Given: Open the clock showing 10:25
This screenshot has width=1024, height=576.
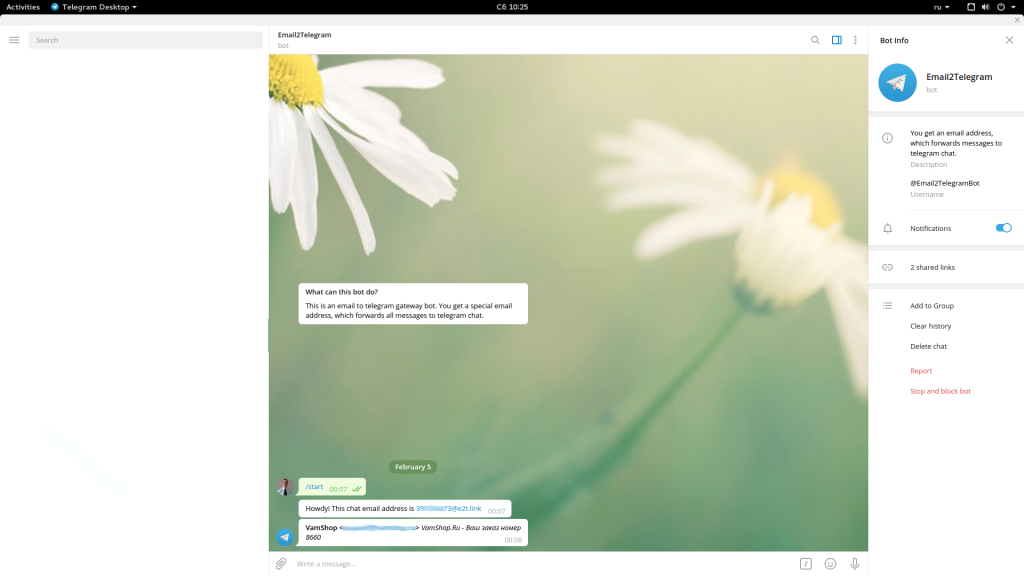Looking at the screenshot, I should click(512, 7).
